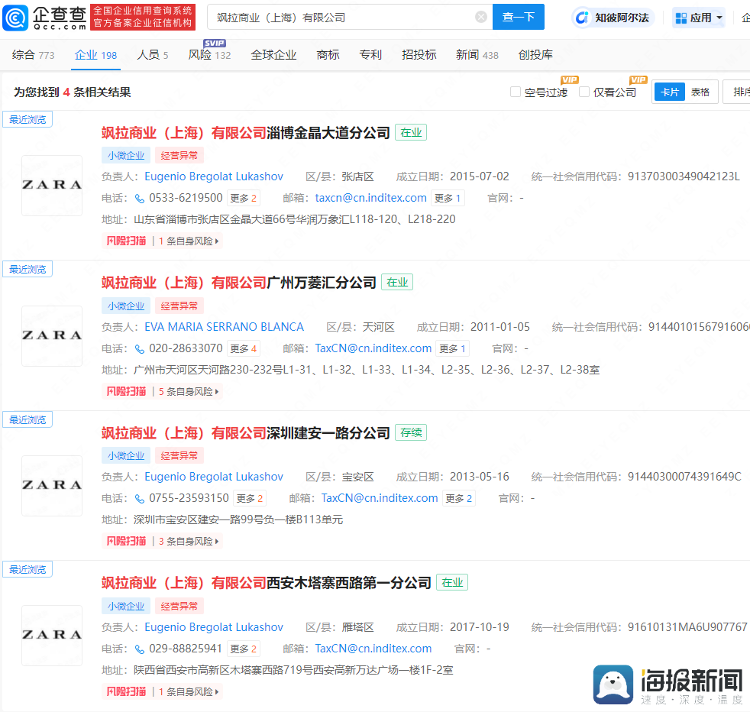750x712 pixels.
Task: Expand 更多 4 phones for 020-28633070
Action: tap(243, 349)
